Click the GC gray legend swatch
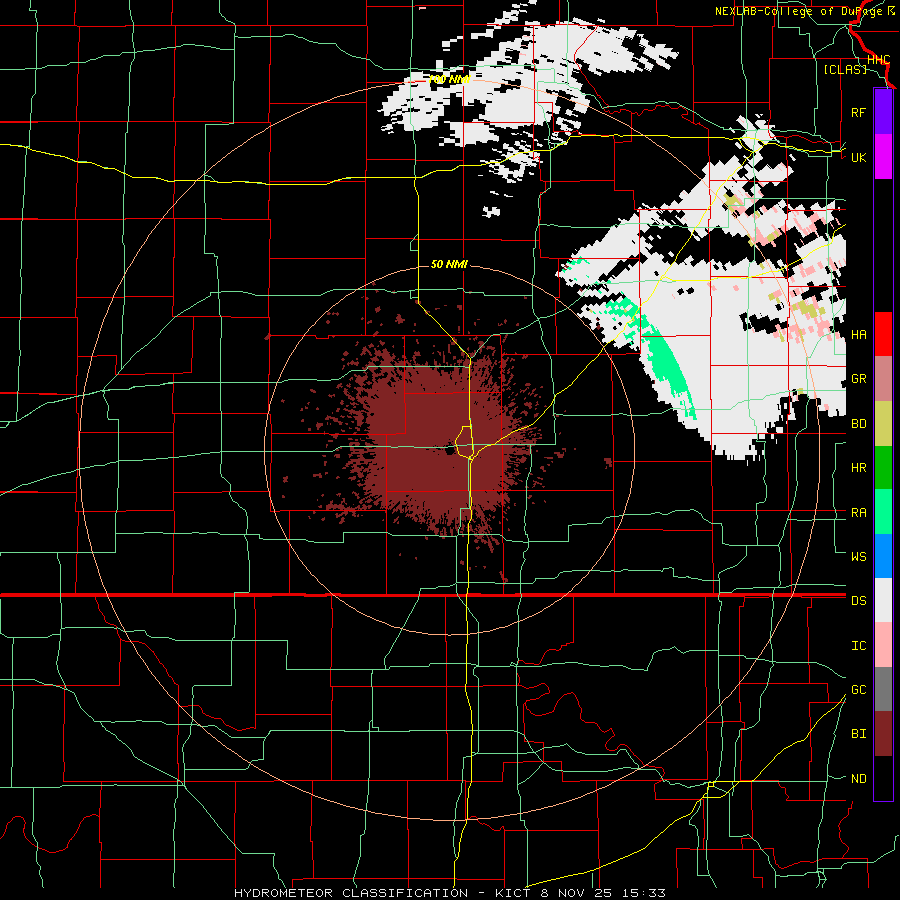This screenshot has height=900, width=900. (883, 689)
